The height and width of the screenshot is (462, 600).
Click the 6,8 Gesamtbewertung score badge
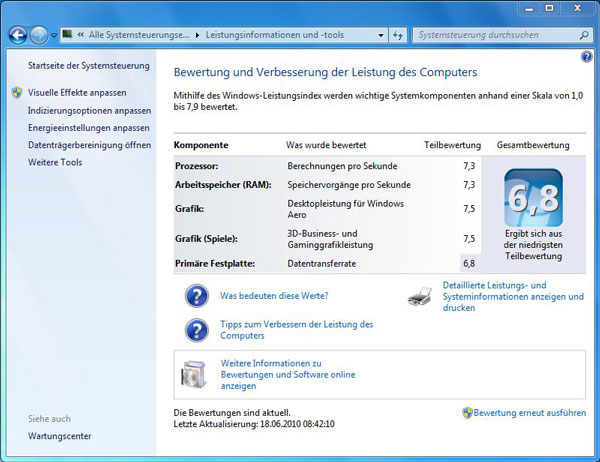pyautogui.click(x=533, y=198)
